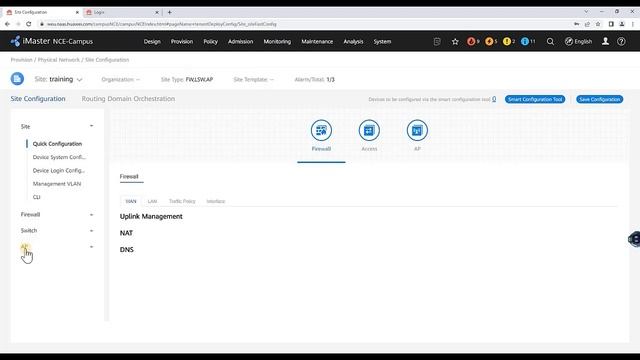Open the System menu
The image size is (640, 360).
click(382, 42)
